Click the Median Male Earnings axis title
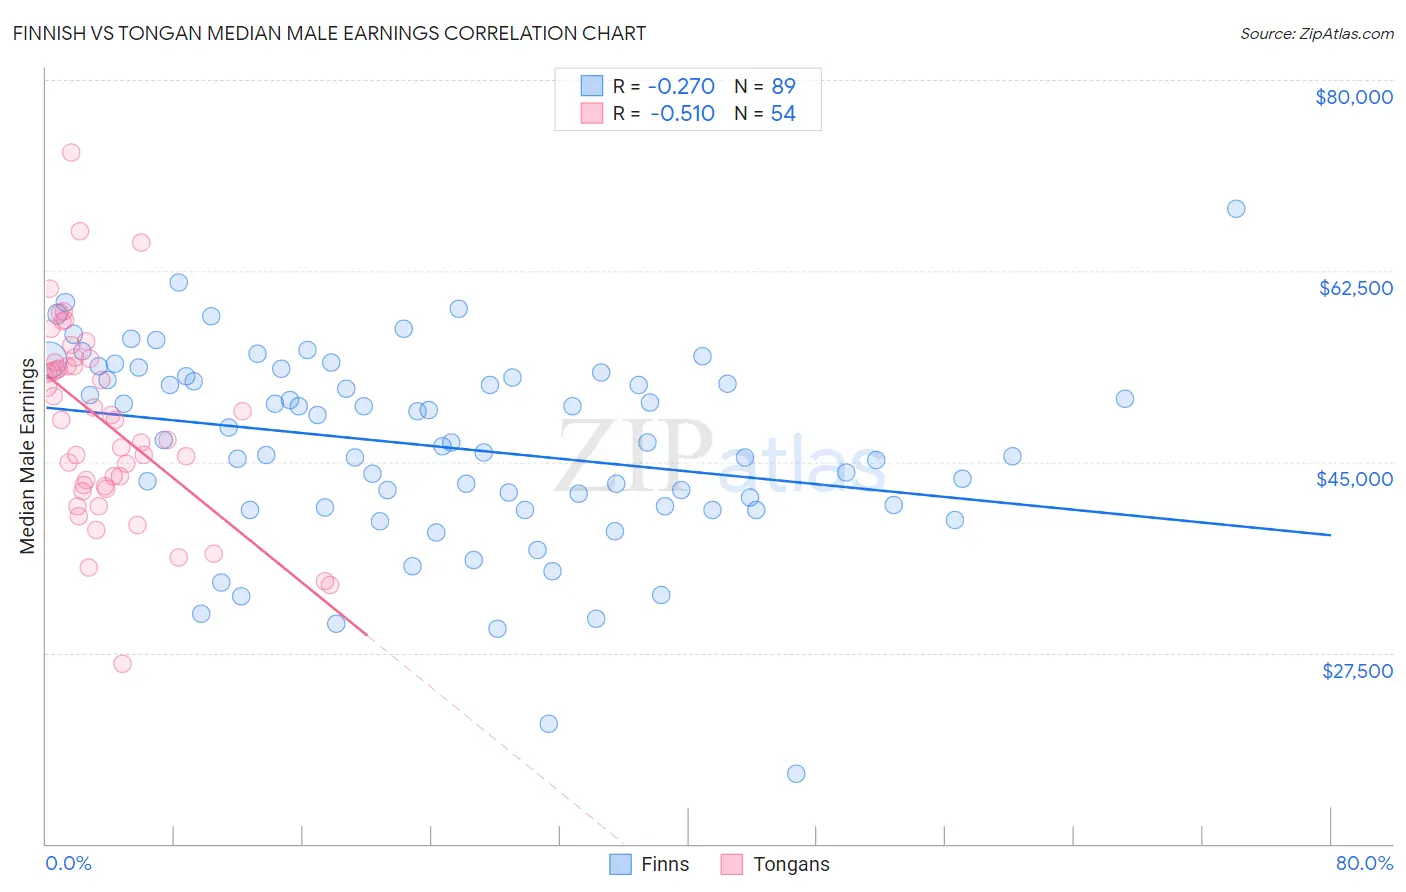The width and height of the screenshot is (1406, 892). pyautogui.click(x=28, y=456)
